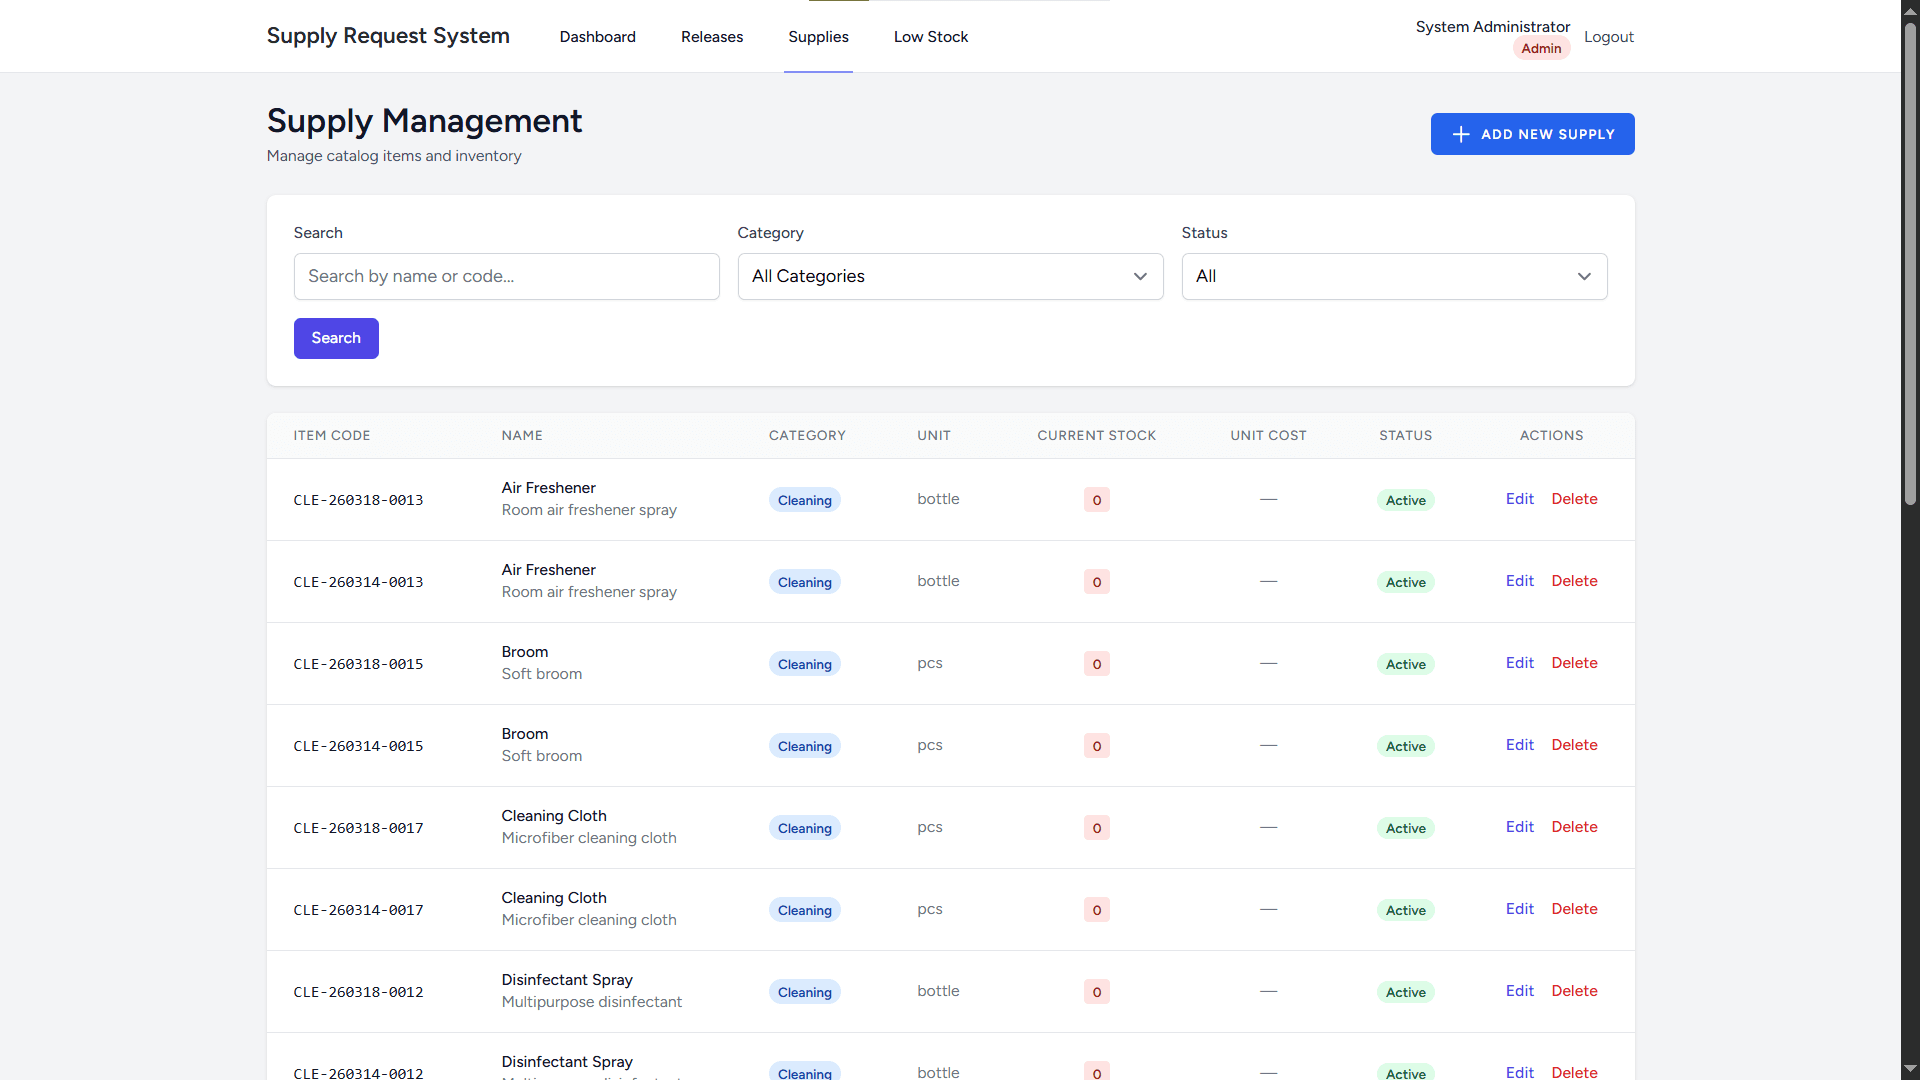1920x1080 pixels.
Task: Edit Cleaning Cloth CLE-260318-0017
Action: coord(1519,827)
